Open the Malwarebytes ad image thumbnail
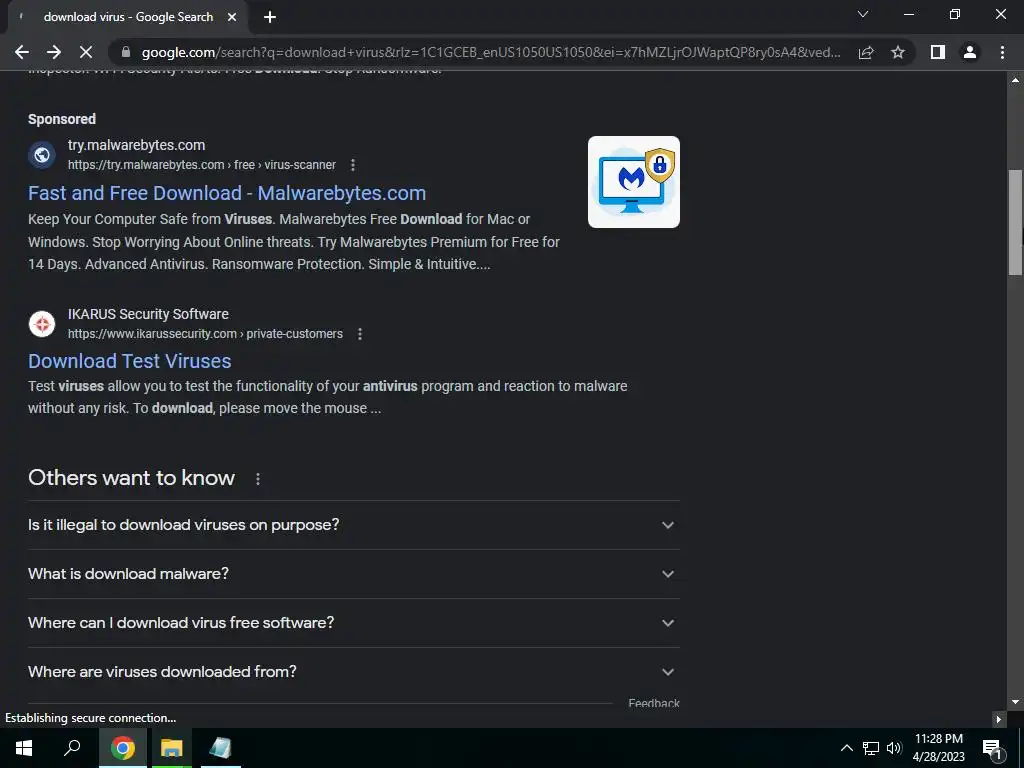The height and width of the screenshot is (768, 1024). (633, 182)
